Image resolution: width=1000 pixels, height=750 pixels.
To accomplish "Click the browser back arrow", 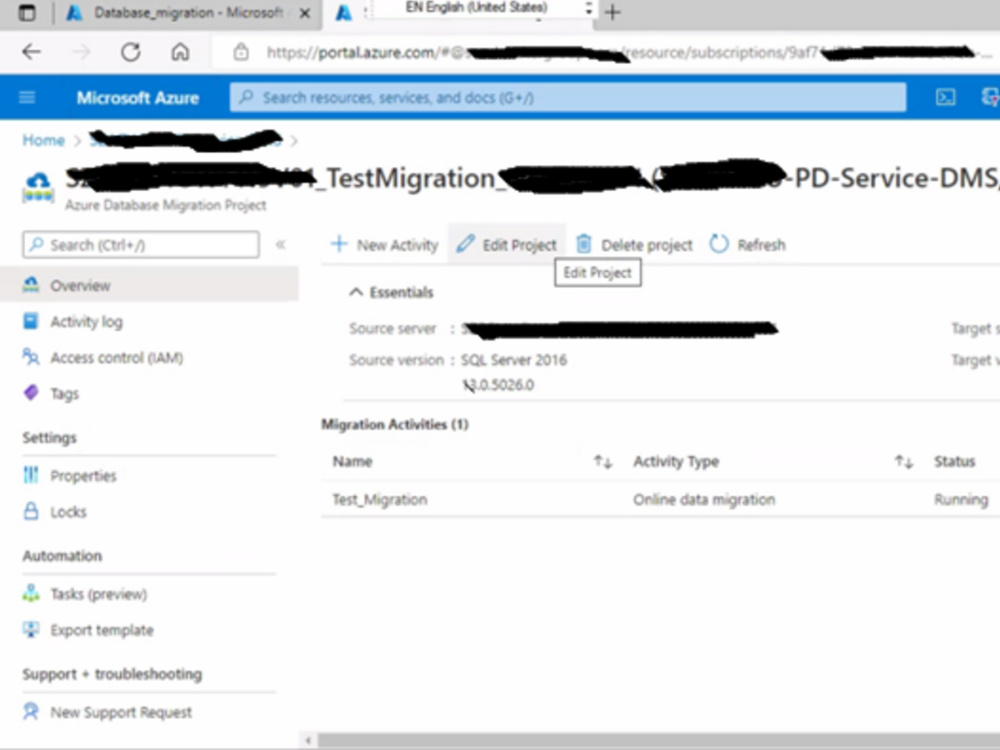I will tap(31, 52).
